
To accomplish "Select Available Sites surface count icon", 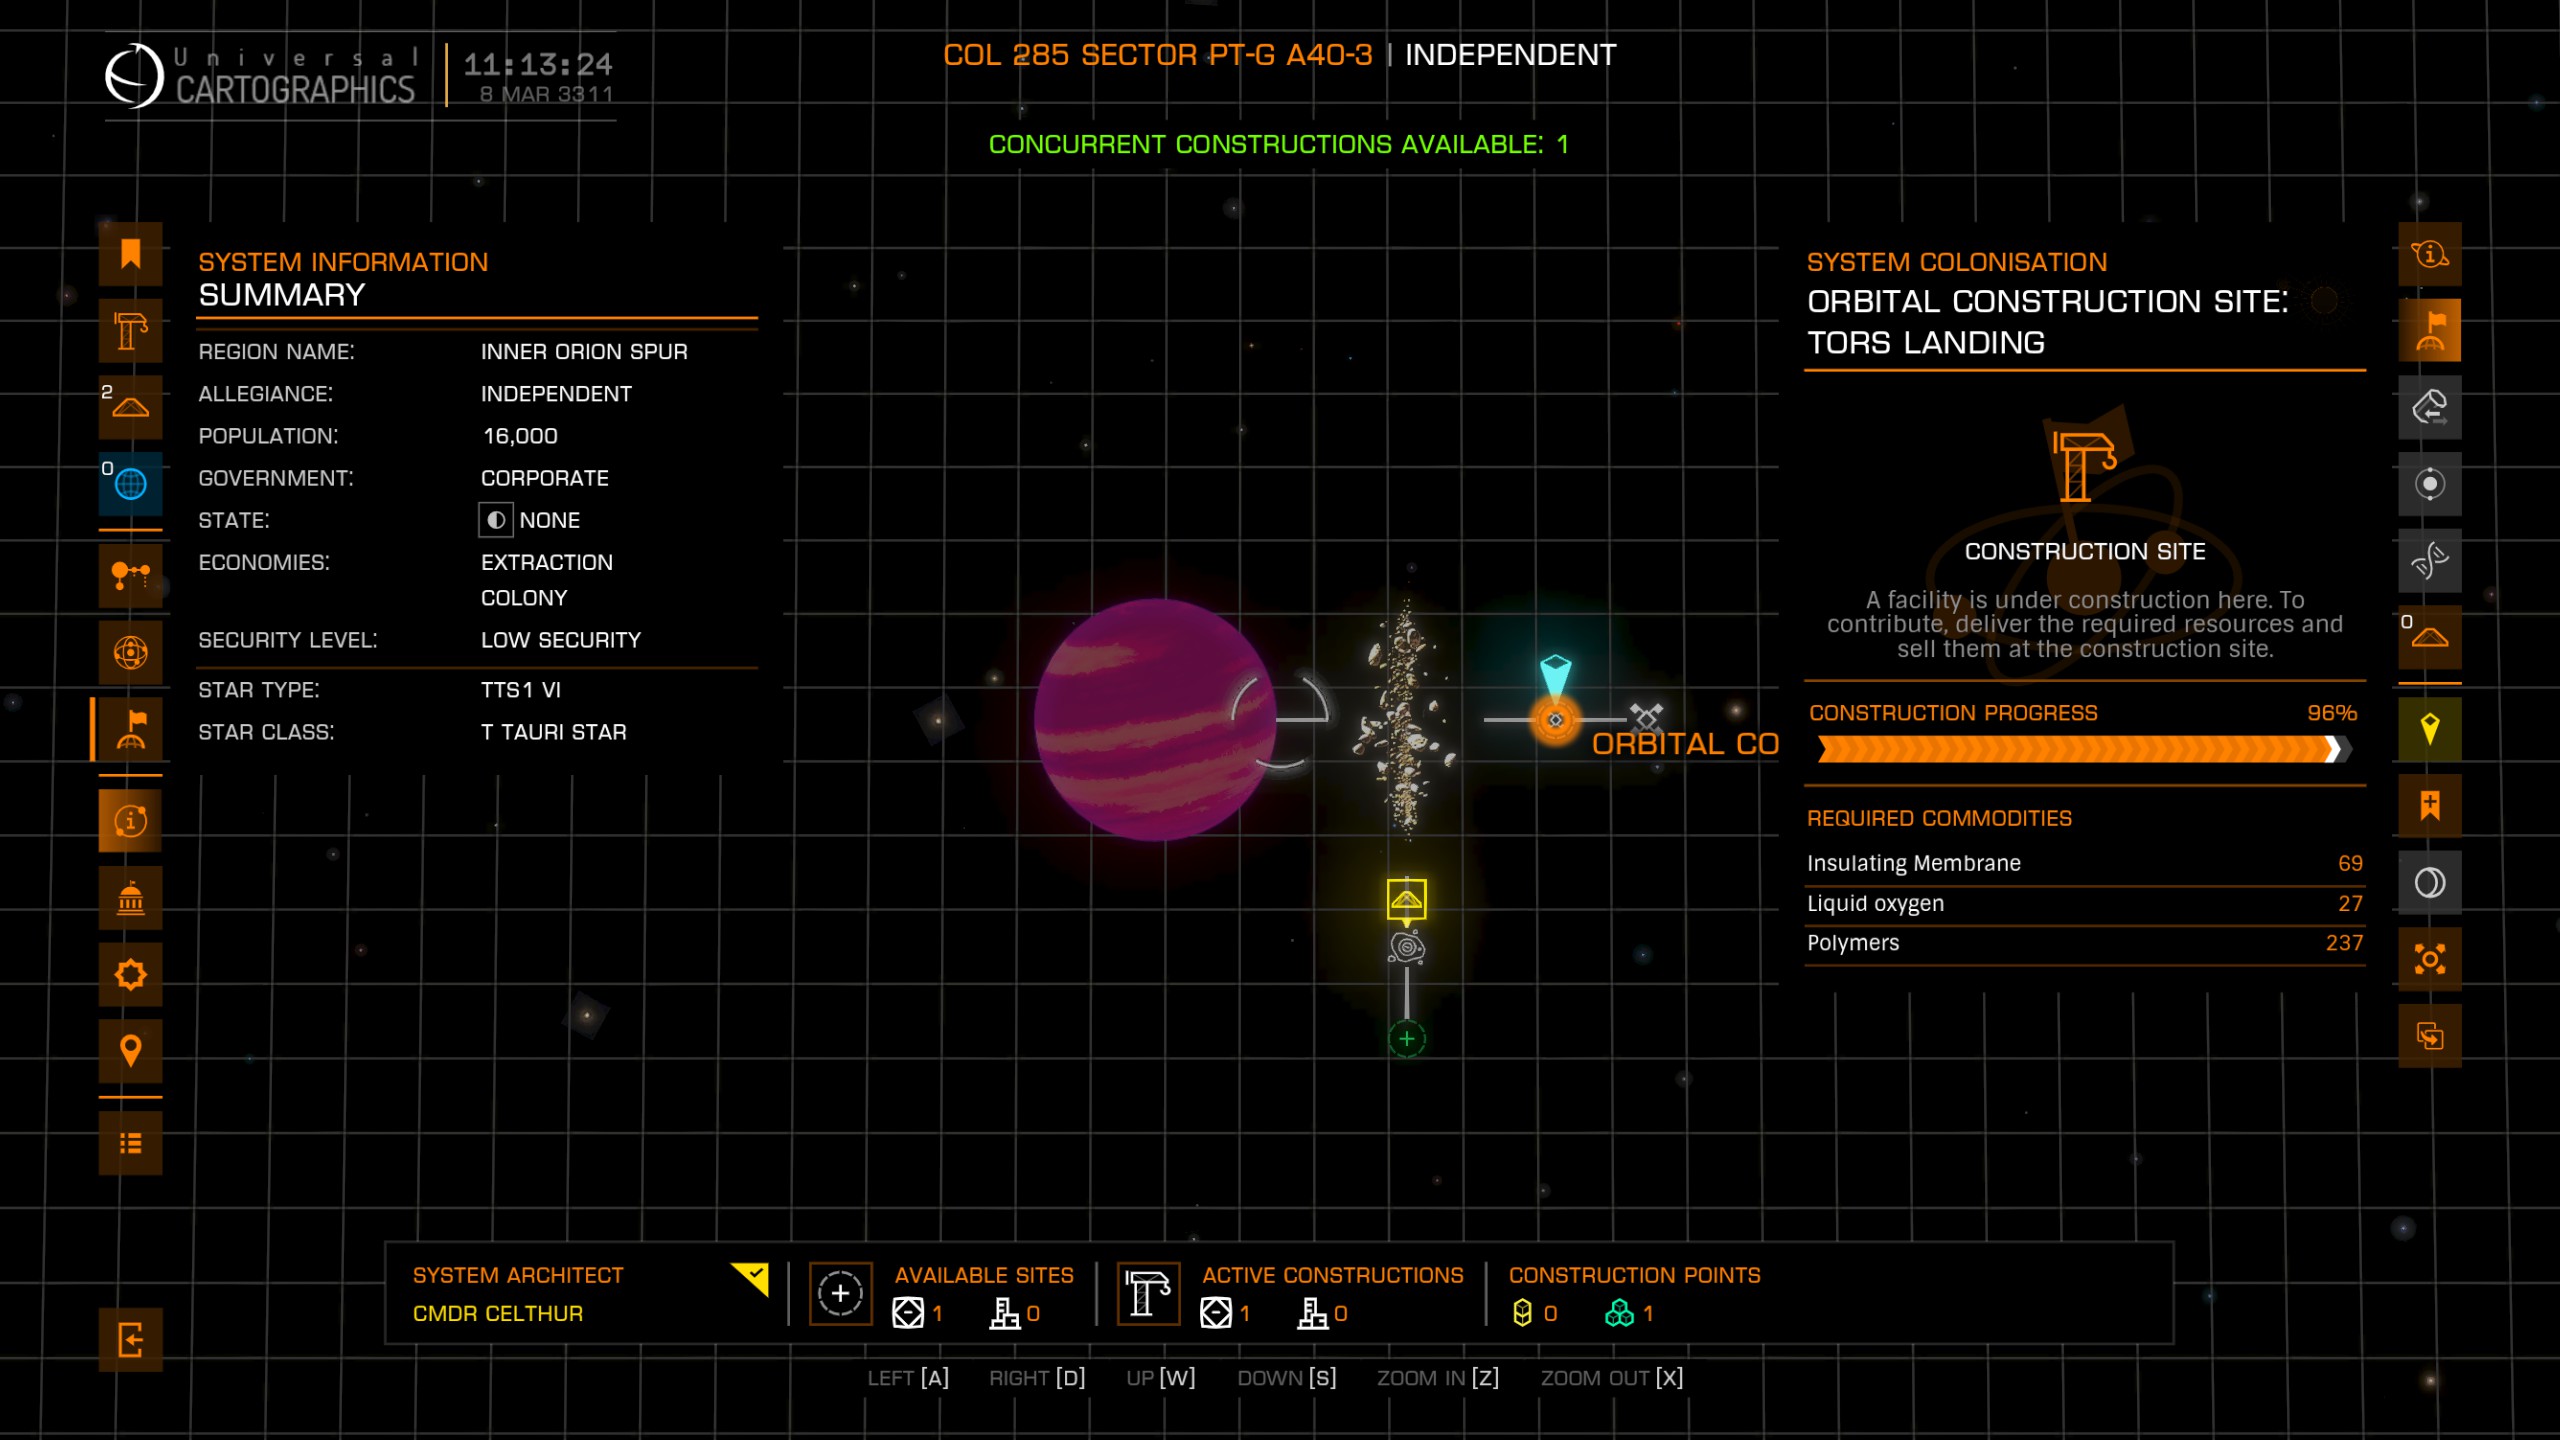I will pos(1004,1313).
